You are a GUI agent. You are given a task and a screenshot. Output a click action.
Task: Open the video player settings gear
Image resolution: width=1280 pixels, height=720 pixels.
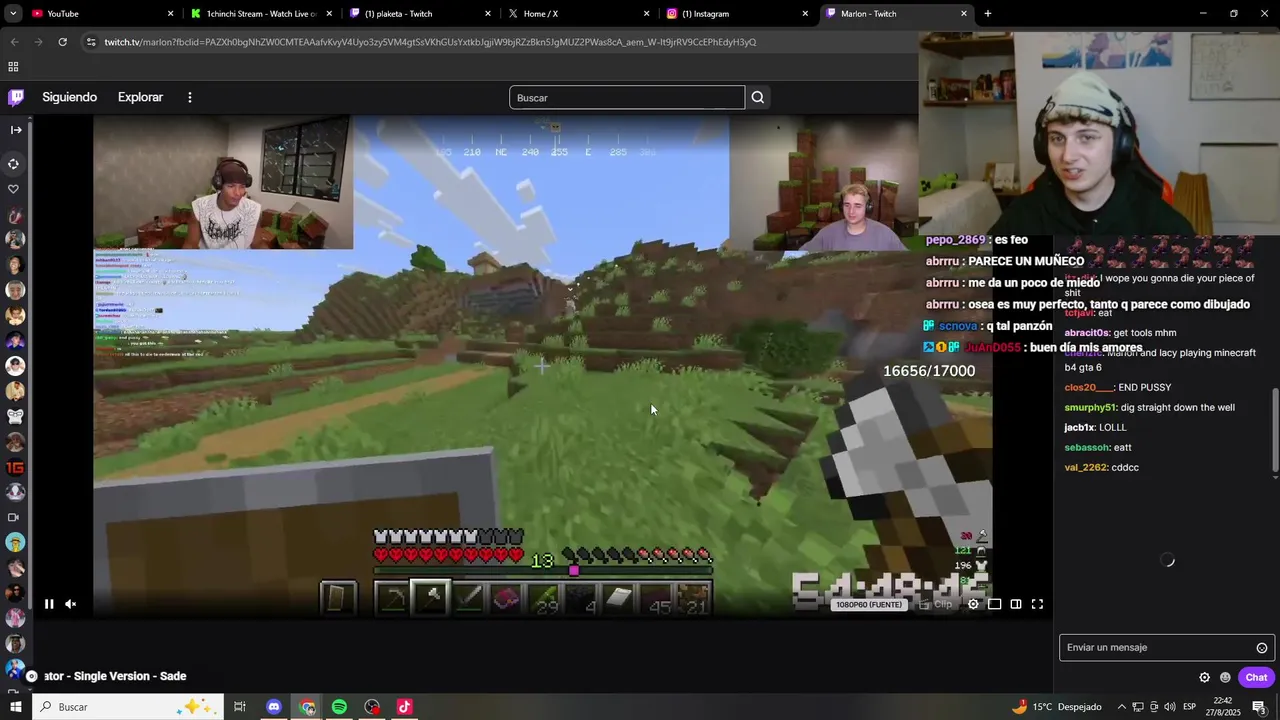tap(973, 604)
